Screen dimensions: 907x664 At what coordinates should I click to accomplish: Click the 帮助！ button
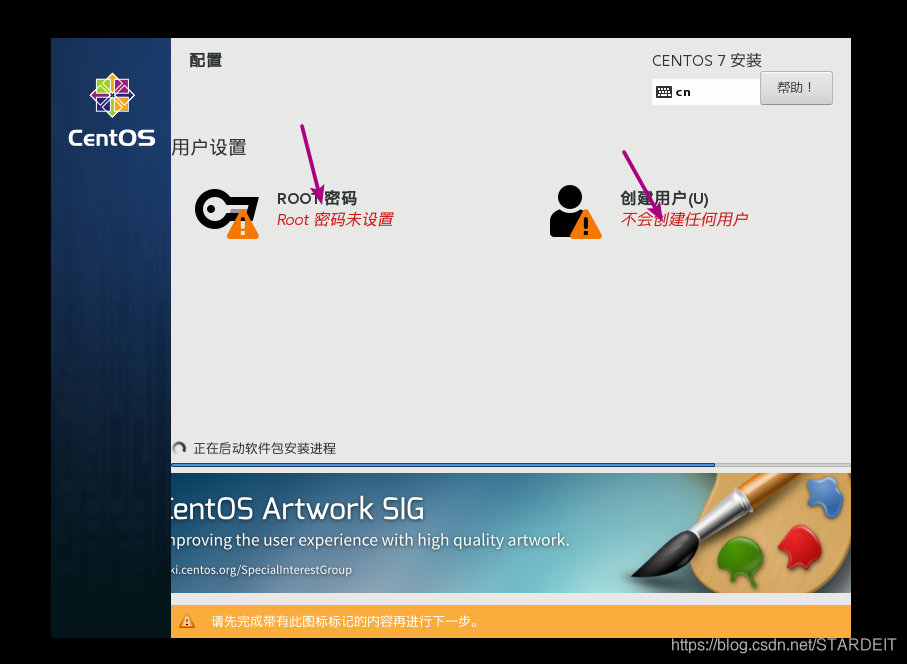tap(796, 88)
